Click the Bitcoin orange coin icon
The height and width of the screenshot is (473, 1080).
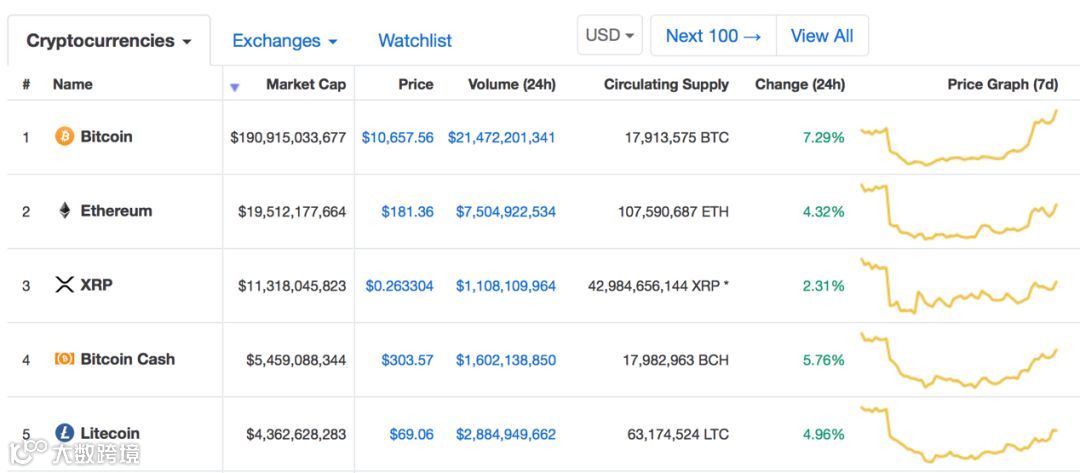[64, 137]
